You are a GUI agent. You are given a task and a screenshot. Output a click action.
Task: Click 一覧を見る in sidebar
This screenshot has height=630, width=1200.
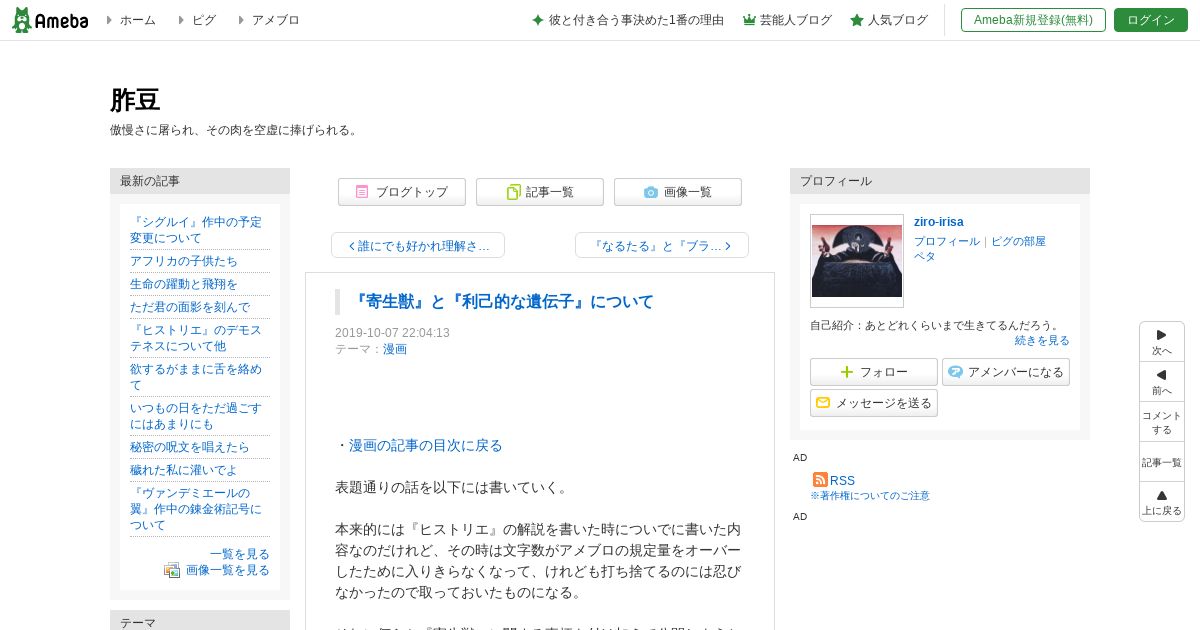(x=240, y=554)
